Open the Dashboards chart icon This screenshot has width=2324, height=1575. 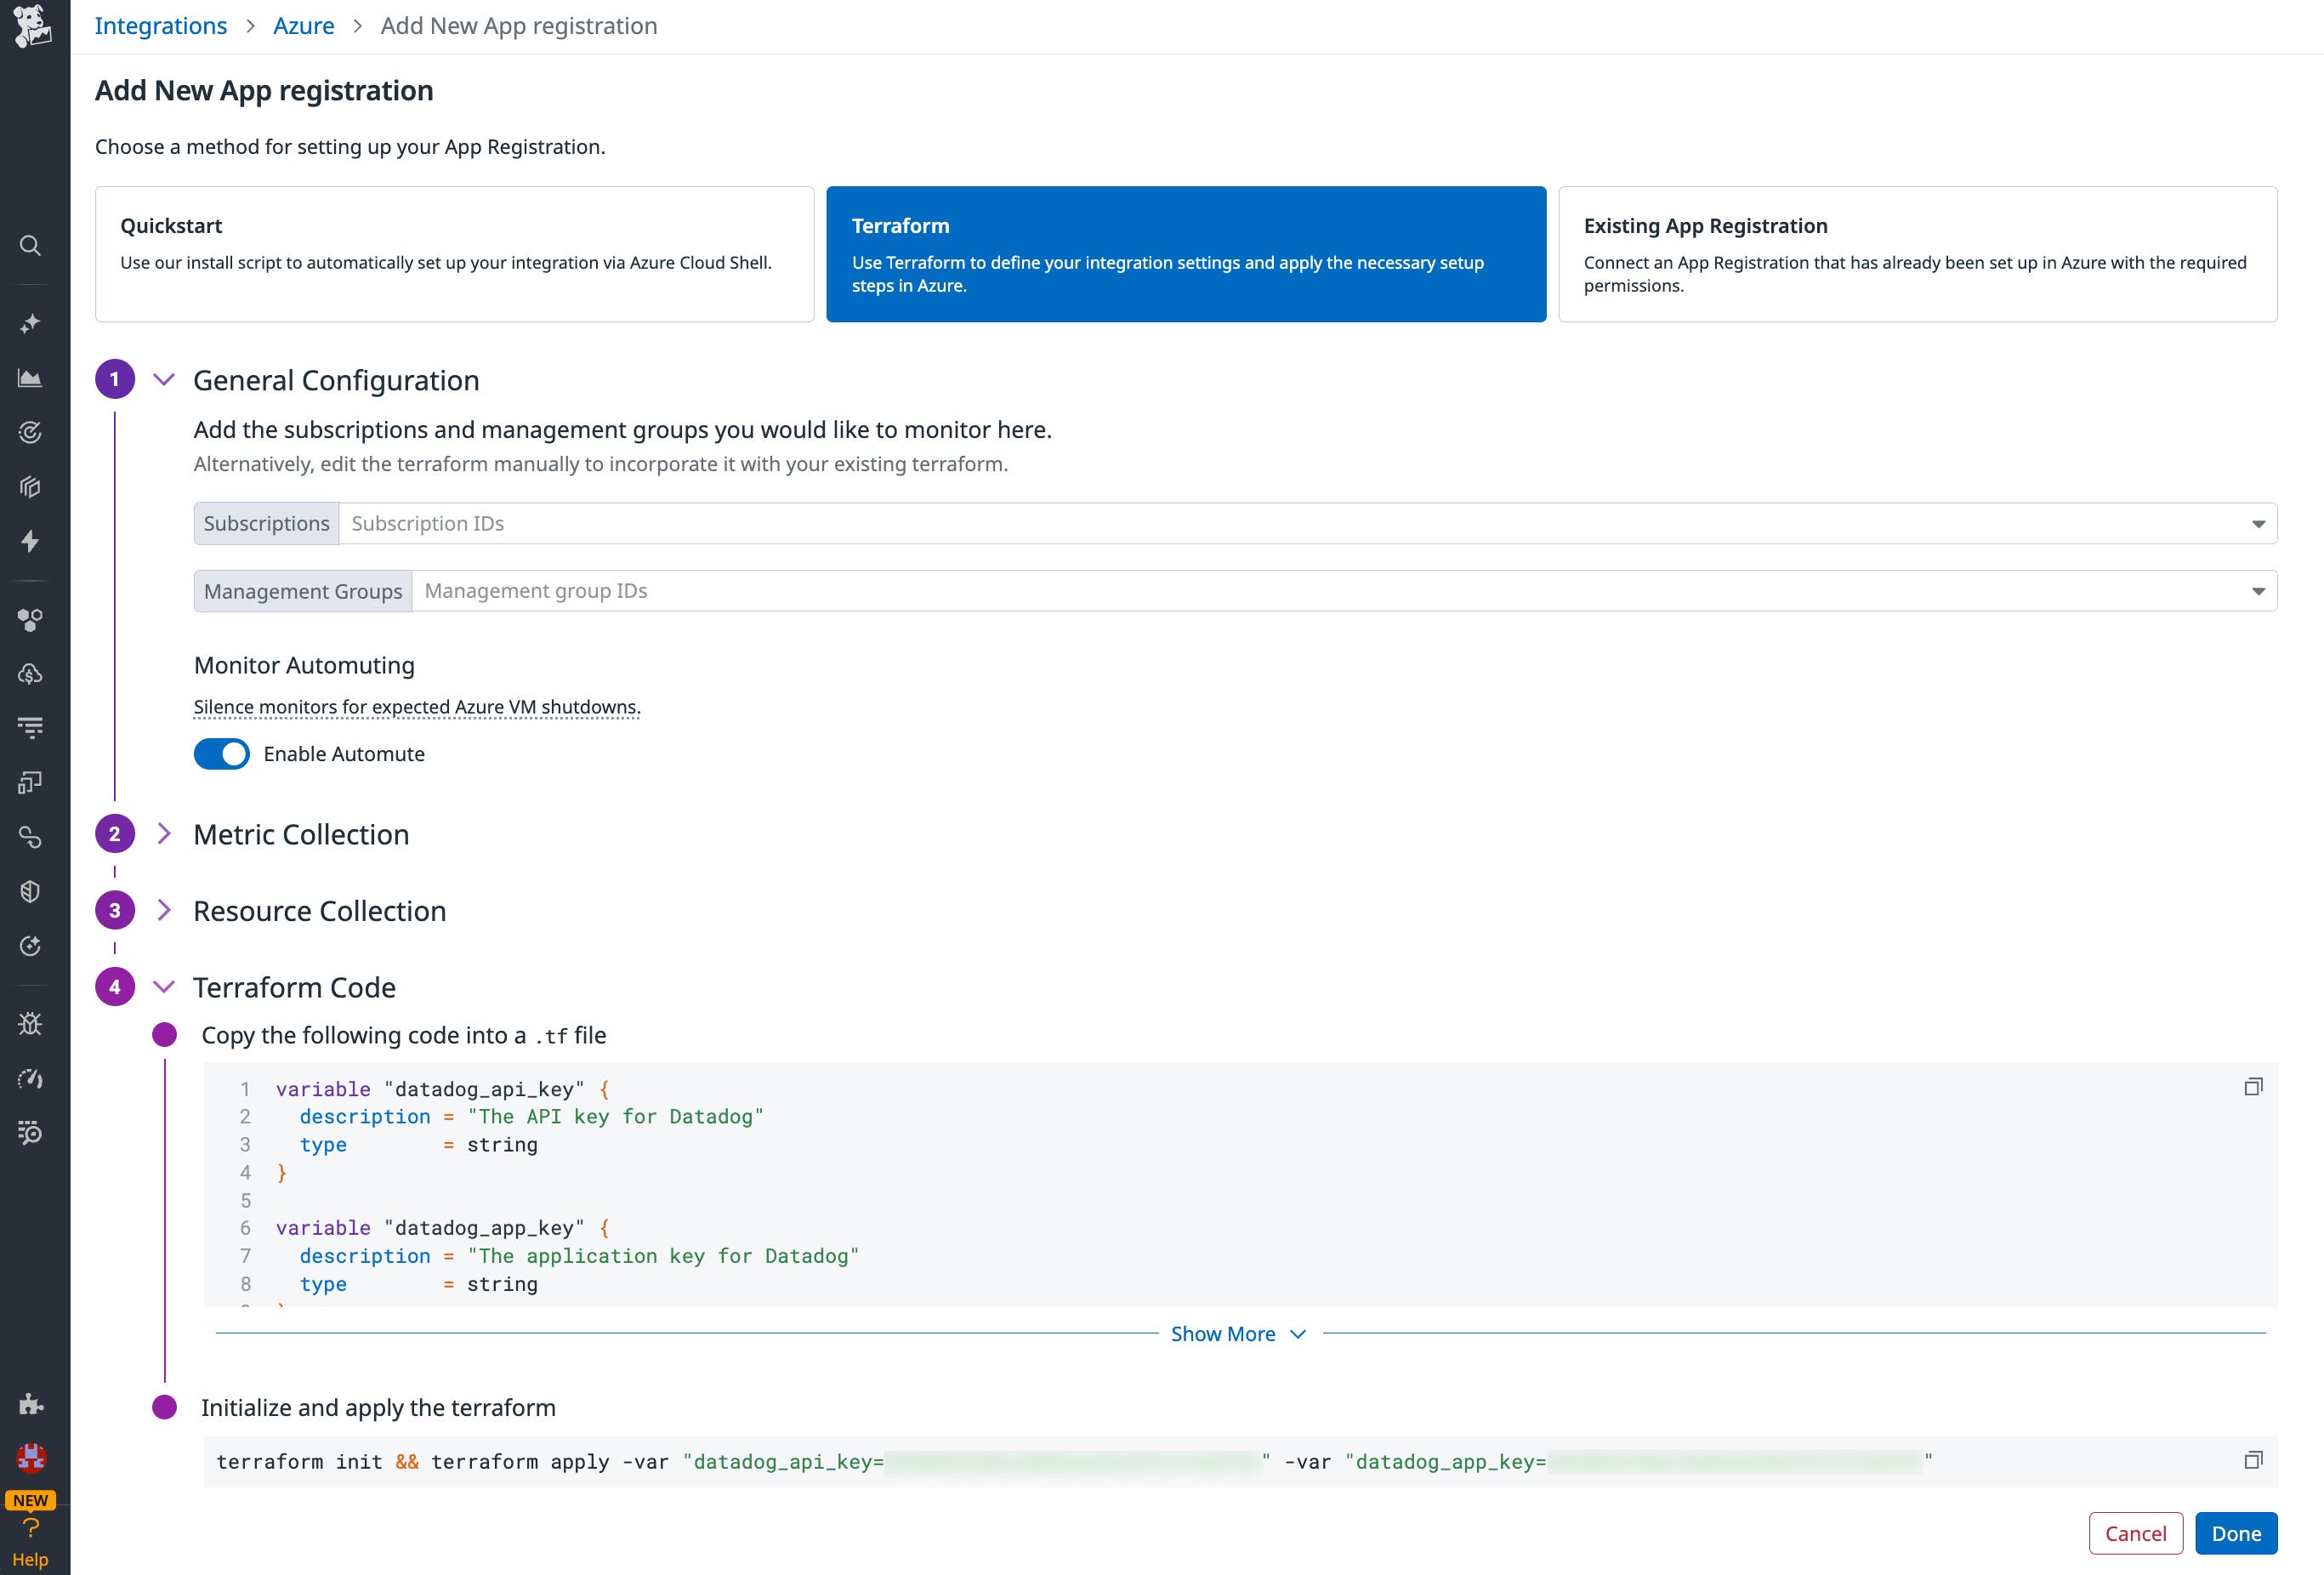(31, 379)
